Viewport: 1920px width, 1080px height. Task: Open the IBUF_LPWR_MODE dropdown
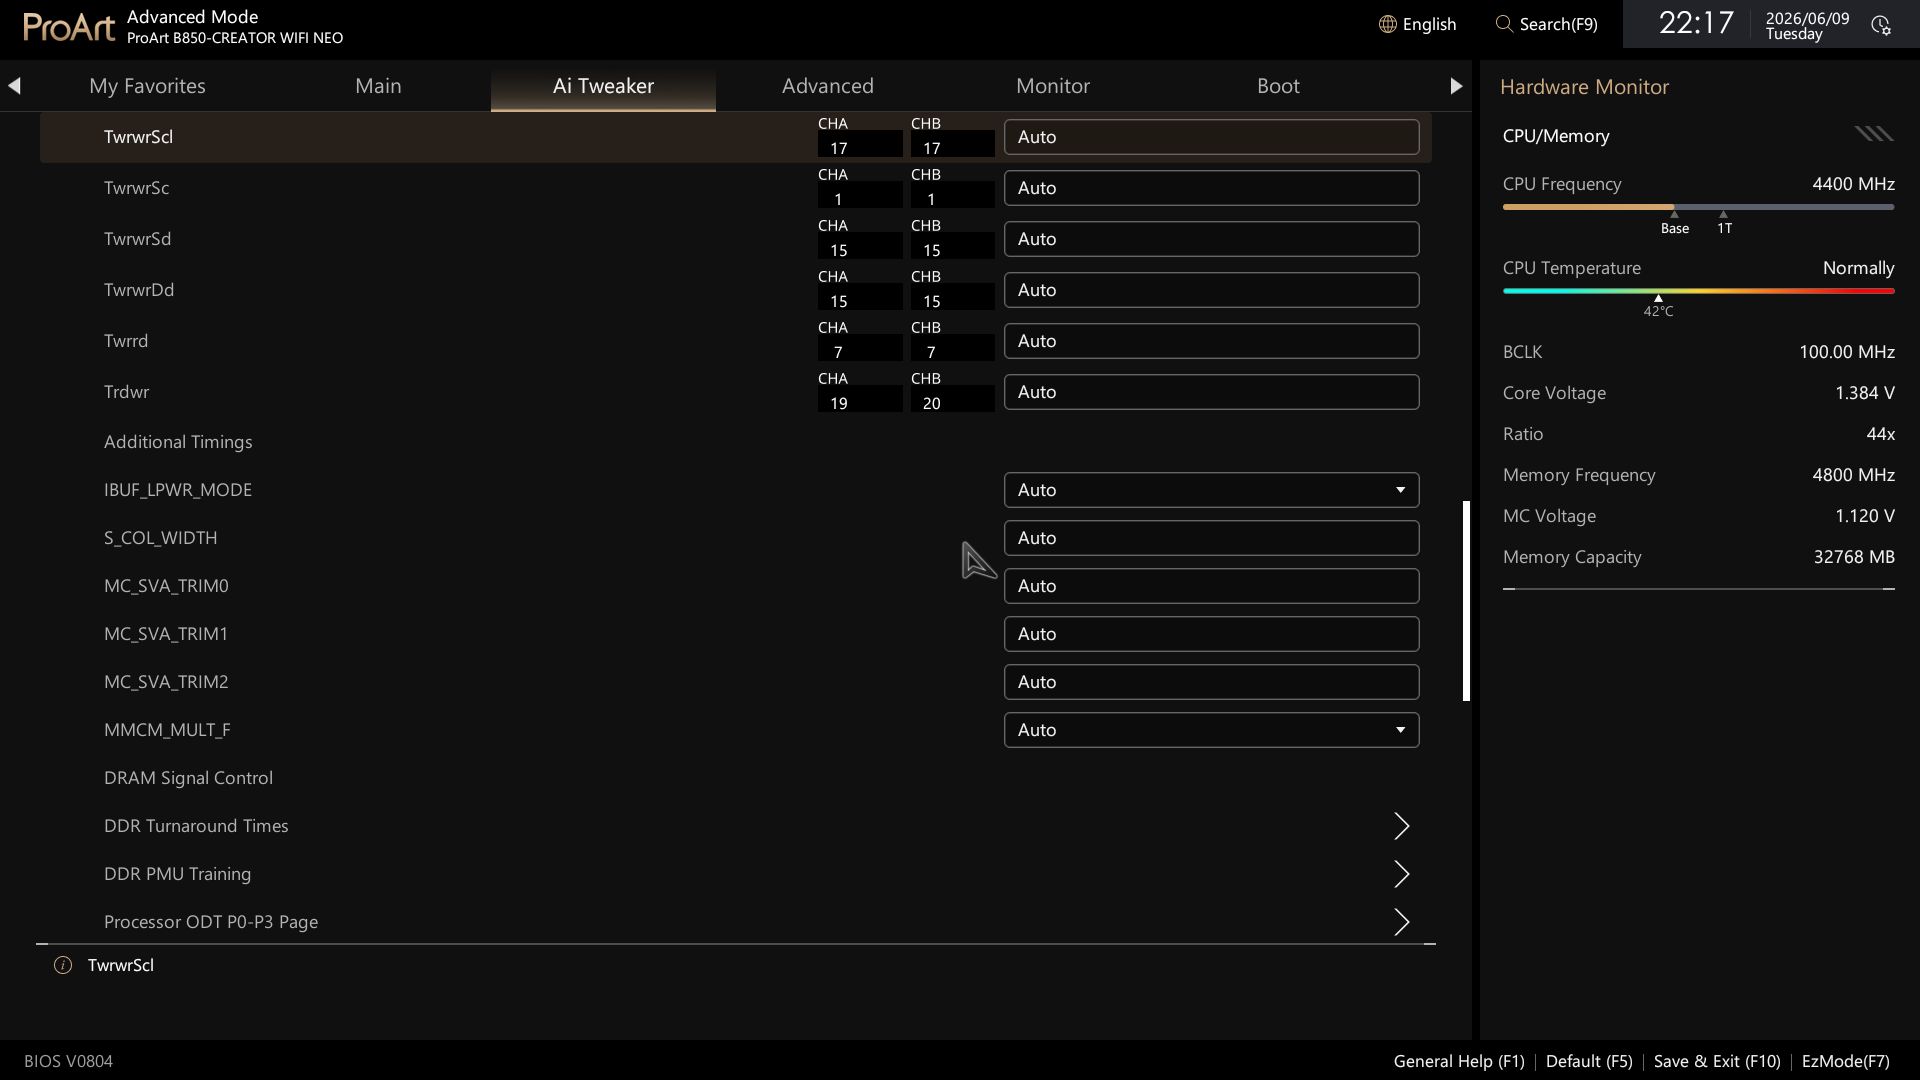pyautogui.click(x=1211, y=490)
